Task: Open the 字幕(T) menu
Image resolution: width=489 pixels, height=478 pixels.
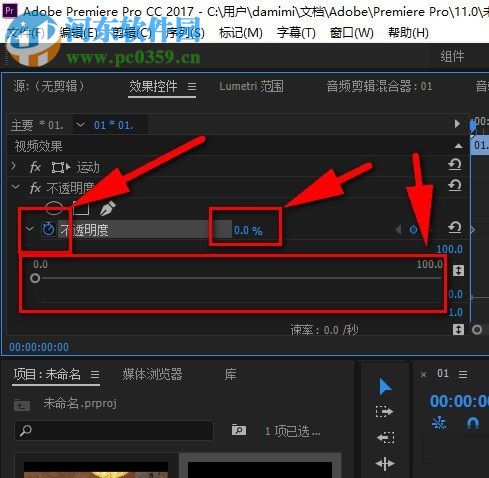Action: tap(296, 33)
